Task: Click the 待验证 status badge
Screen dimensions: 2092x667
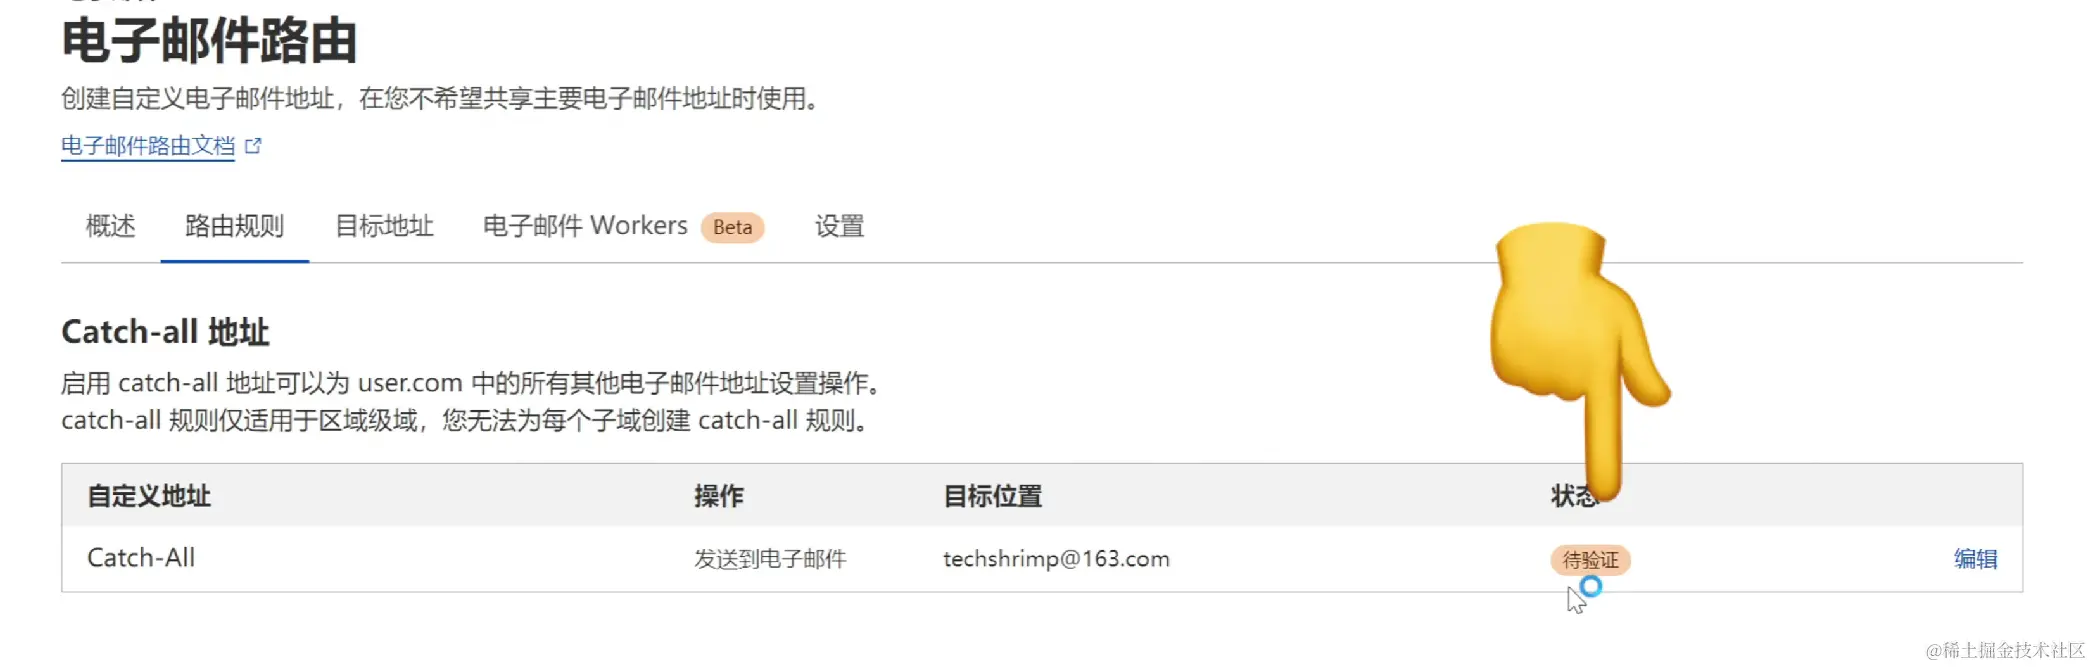Action: click(x=1590, y=560)
